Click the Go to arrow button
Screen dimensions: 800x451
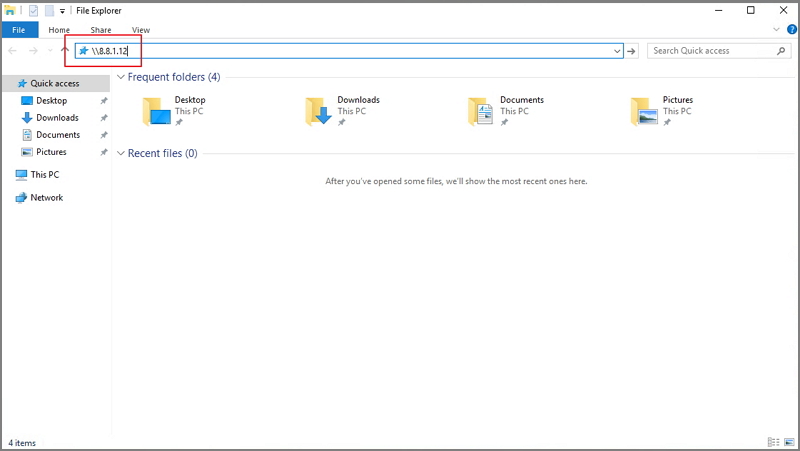[x=632, y=51]
